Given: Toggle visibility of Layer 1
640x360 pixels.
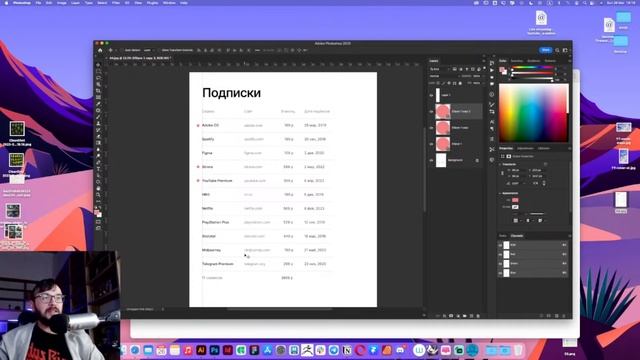Looking at the screenshot, I should [431, 95].
